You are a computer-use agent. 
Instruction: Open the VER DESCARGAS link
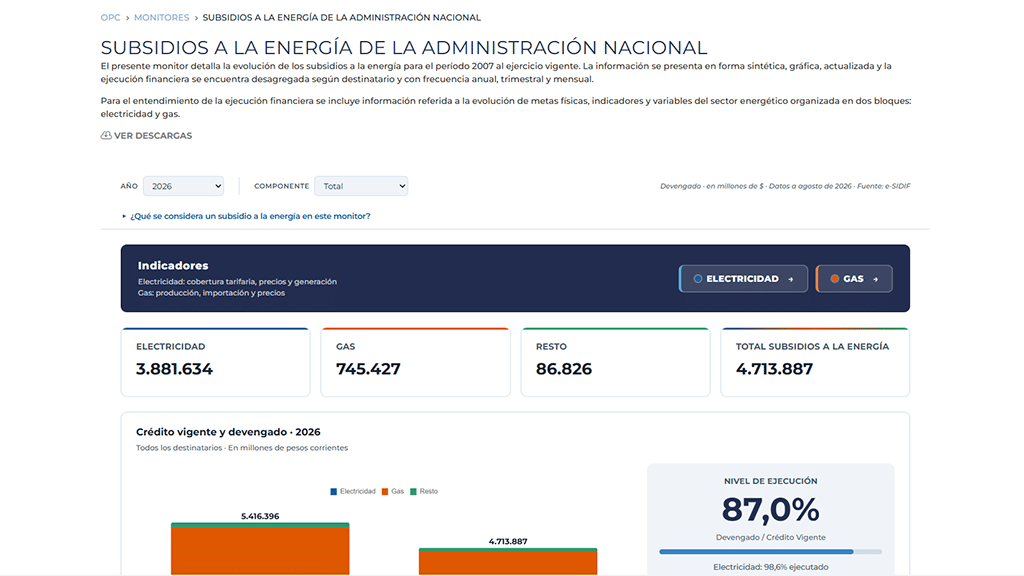[x=146, y=135]
